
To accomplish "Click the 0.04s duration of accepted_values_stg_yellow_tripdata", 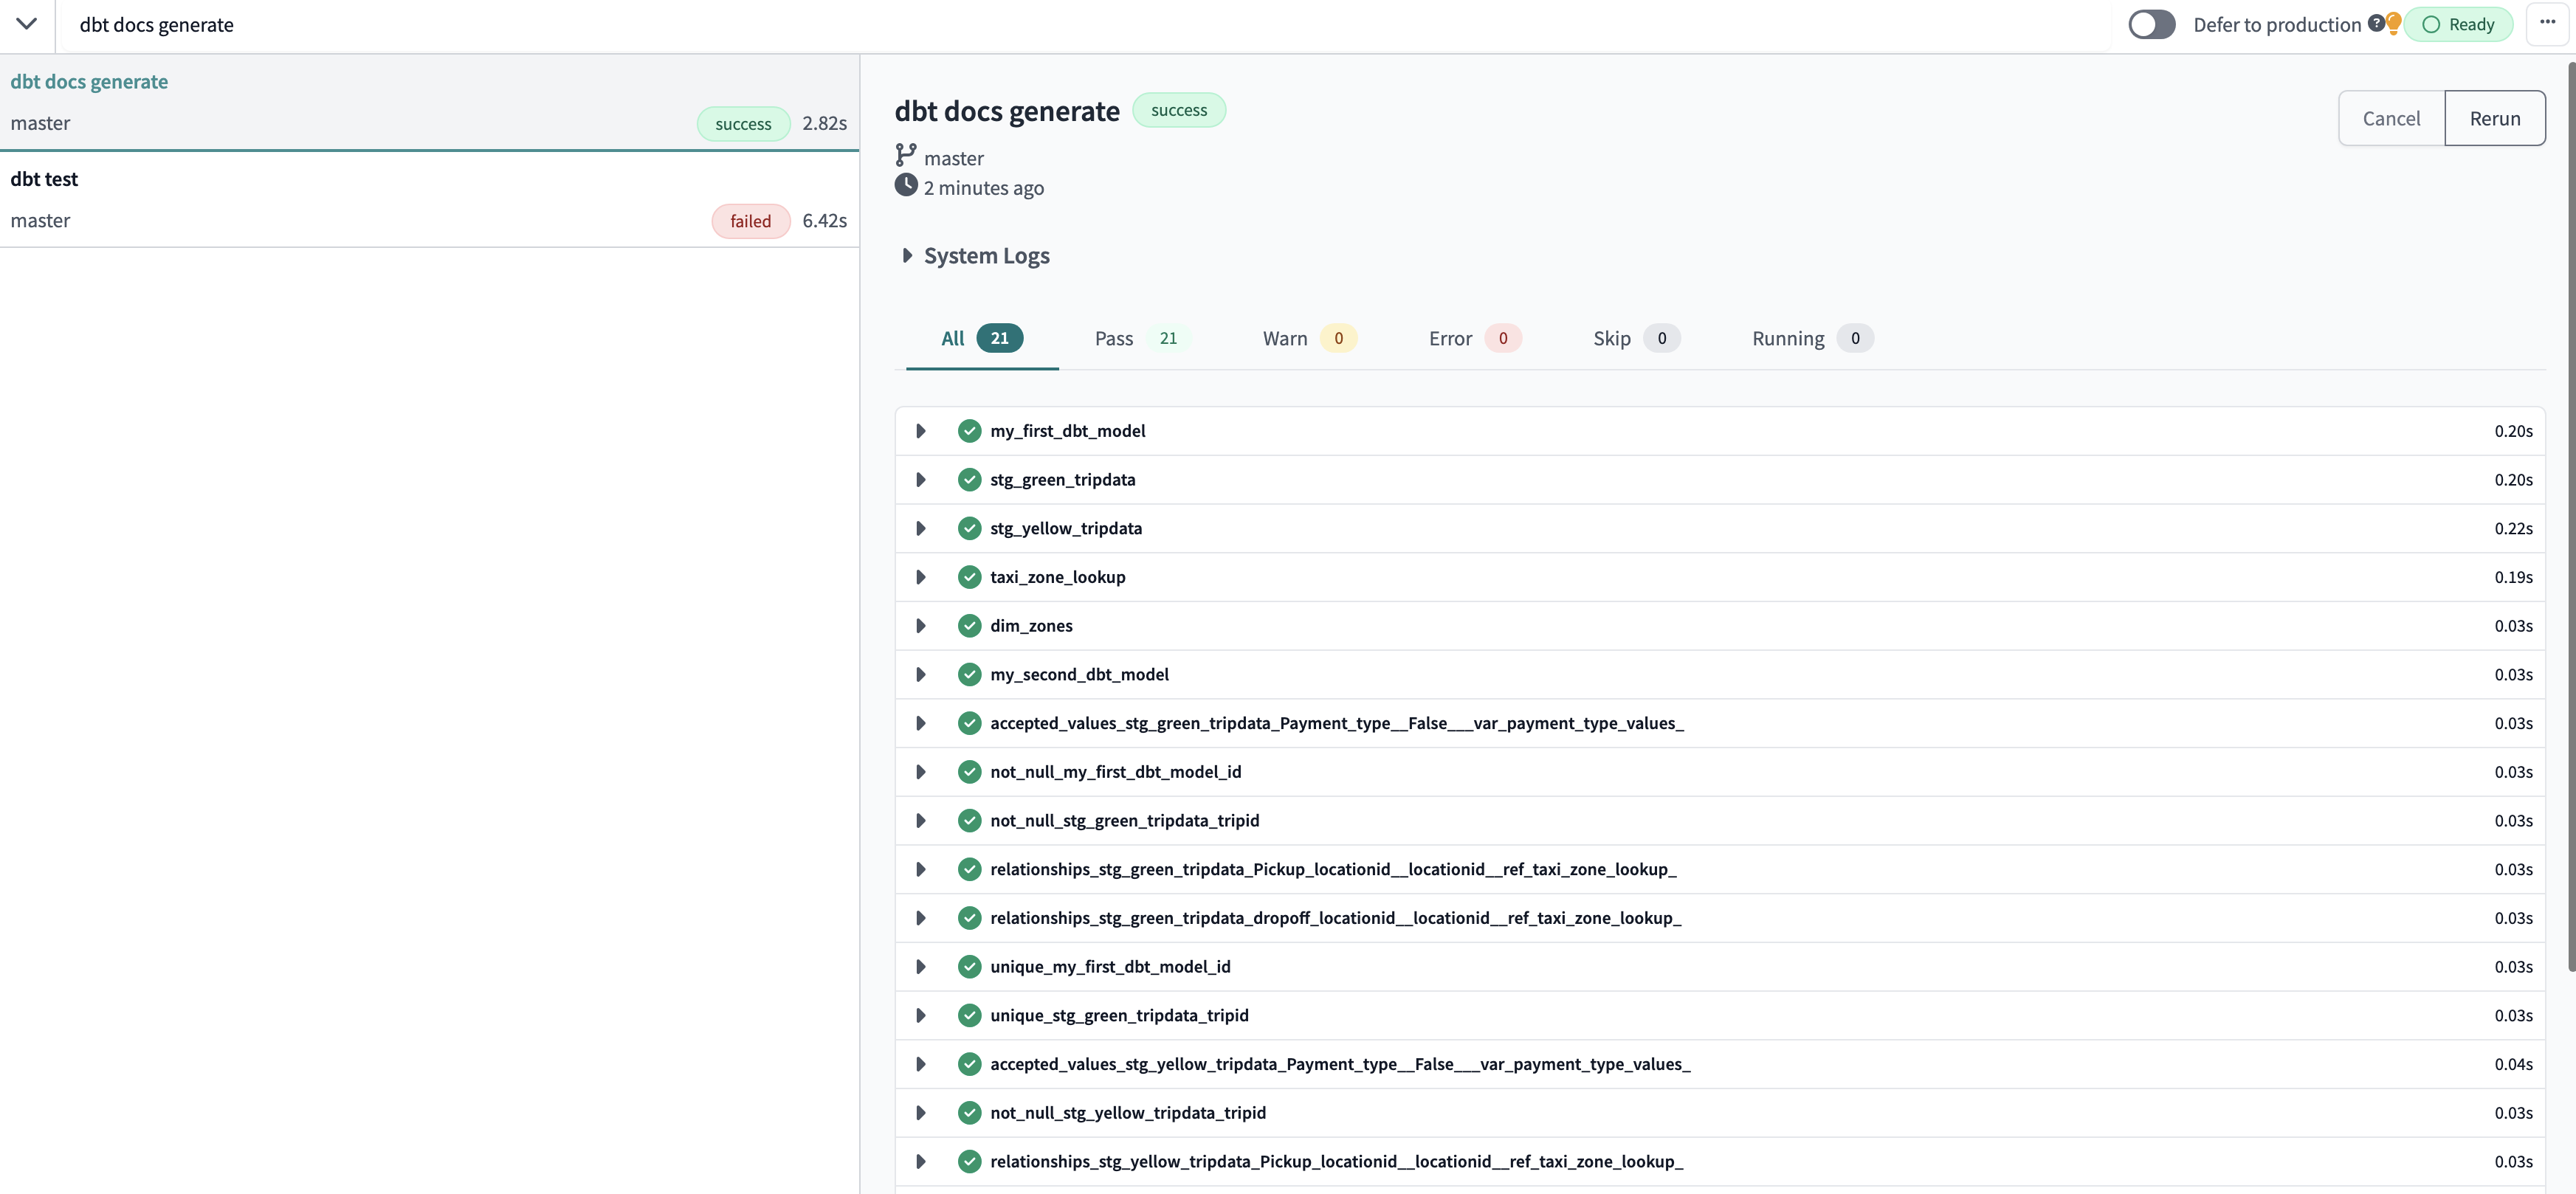I will click(2512, 1064).
